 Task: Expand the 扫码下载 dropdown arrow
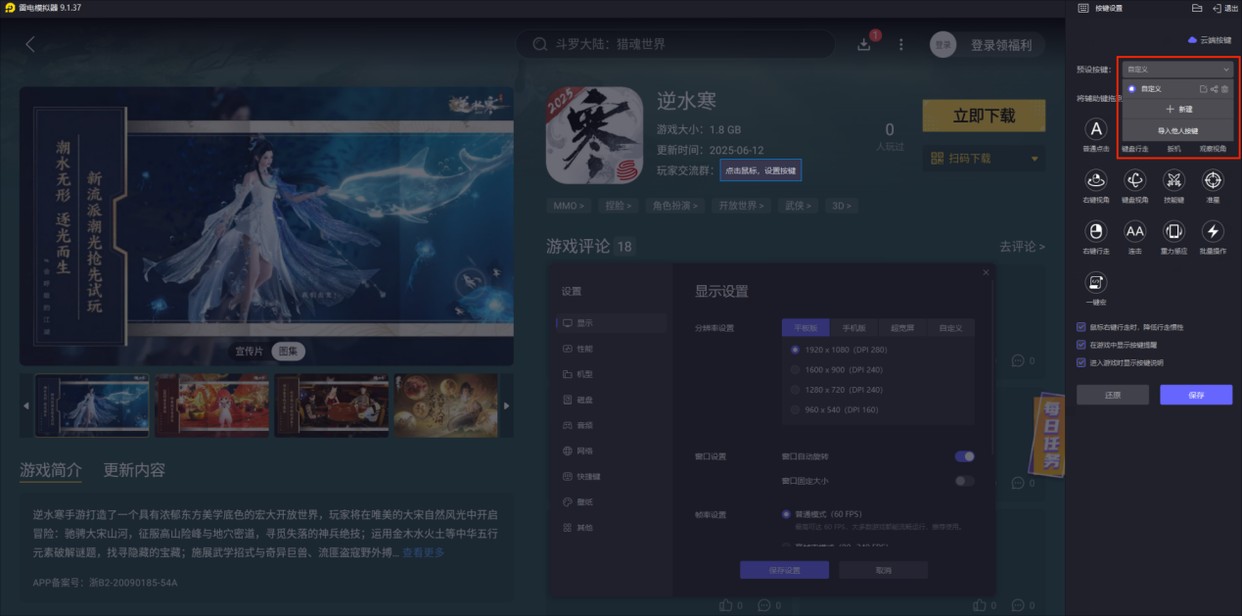pyautogui.click(x=1034, y=159)
